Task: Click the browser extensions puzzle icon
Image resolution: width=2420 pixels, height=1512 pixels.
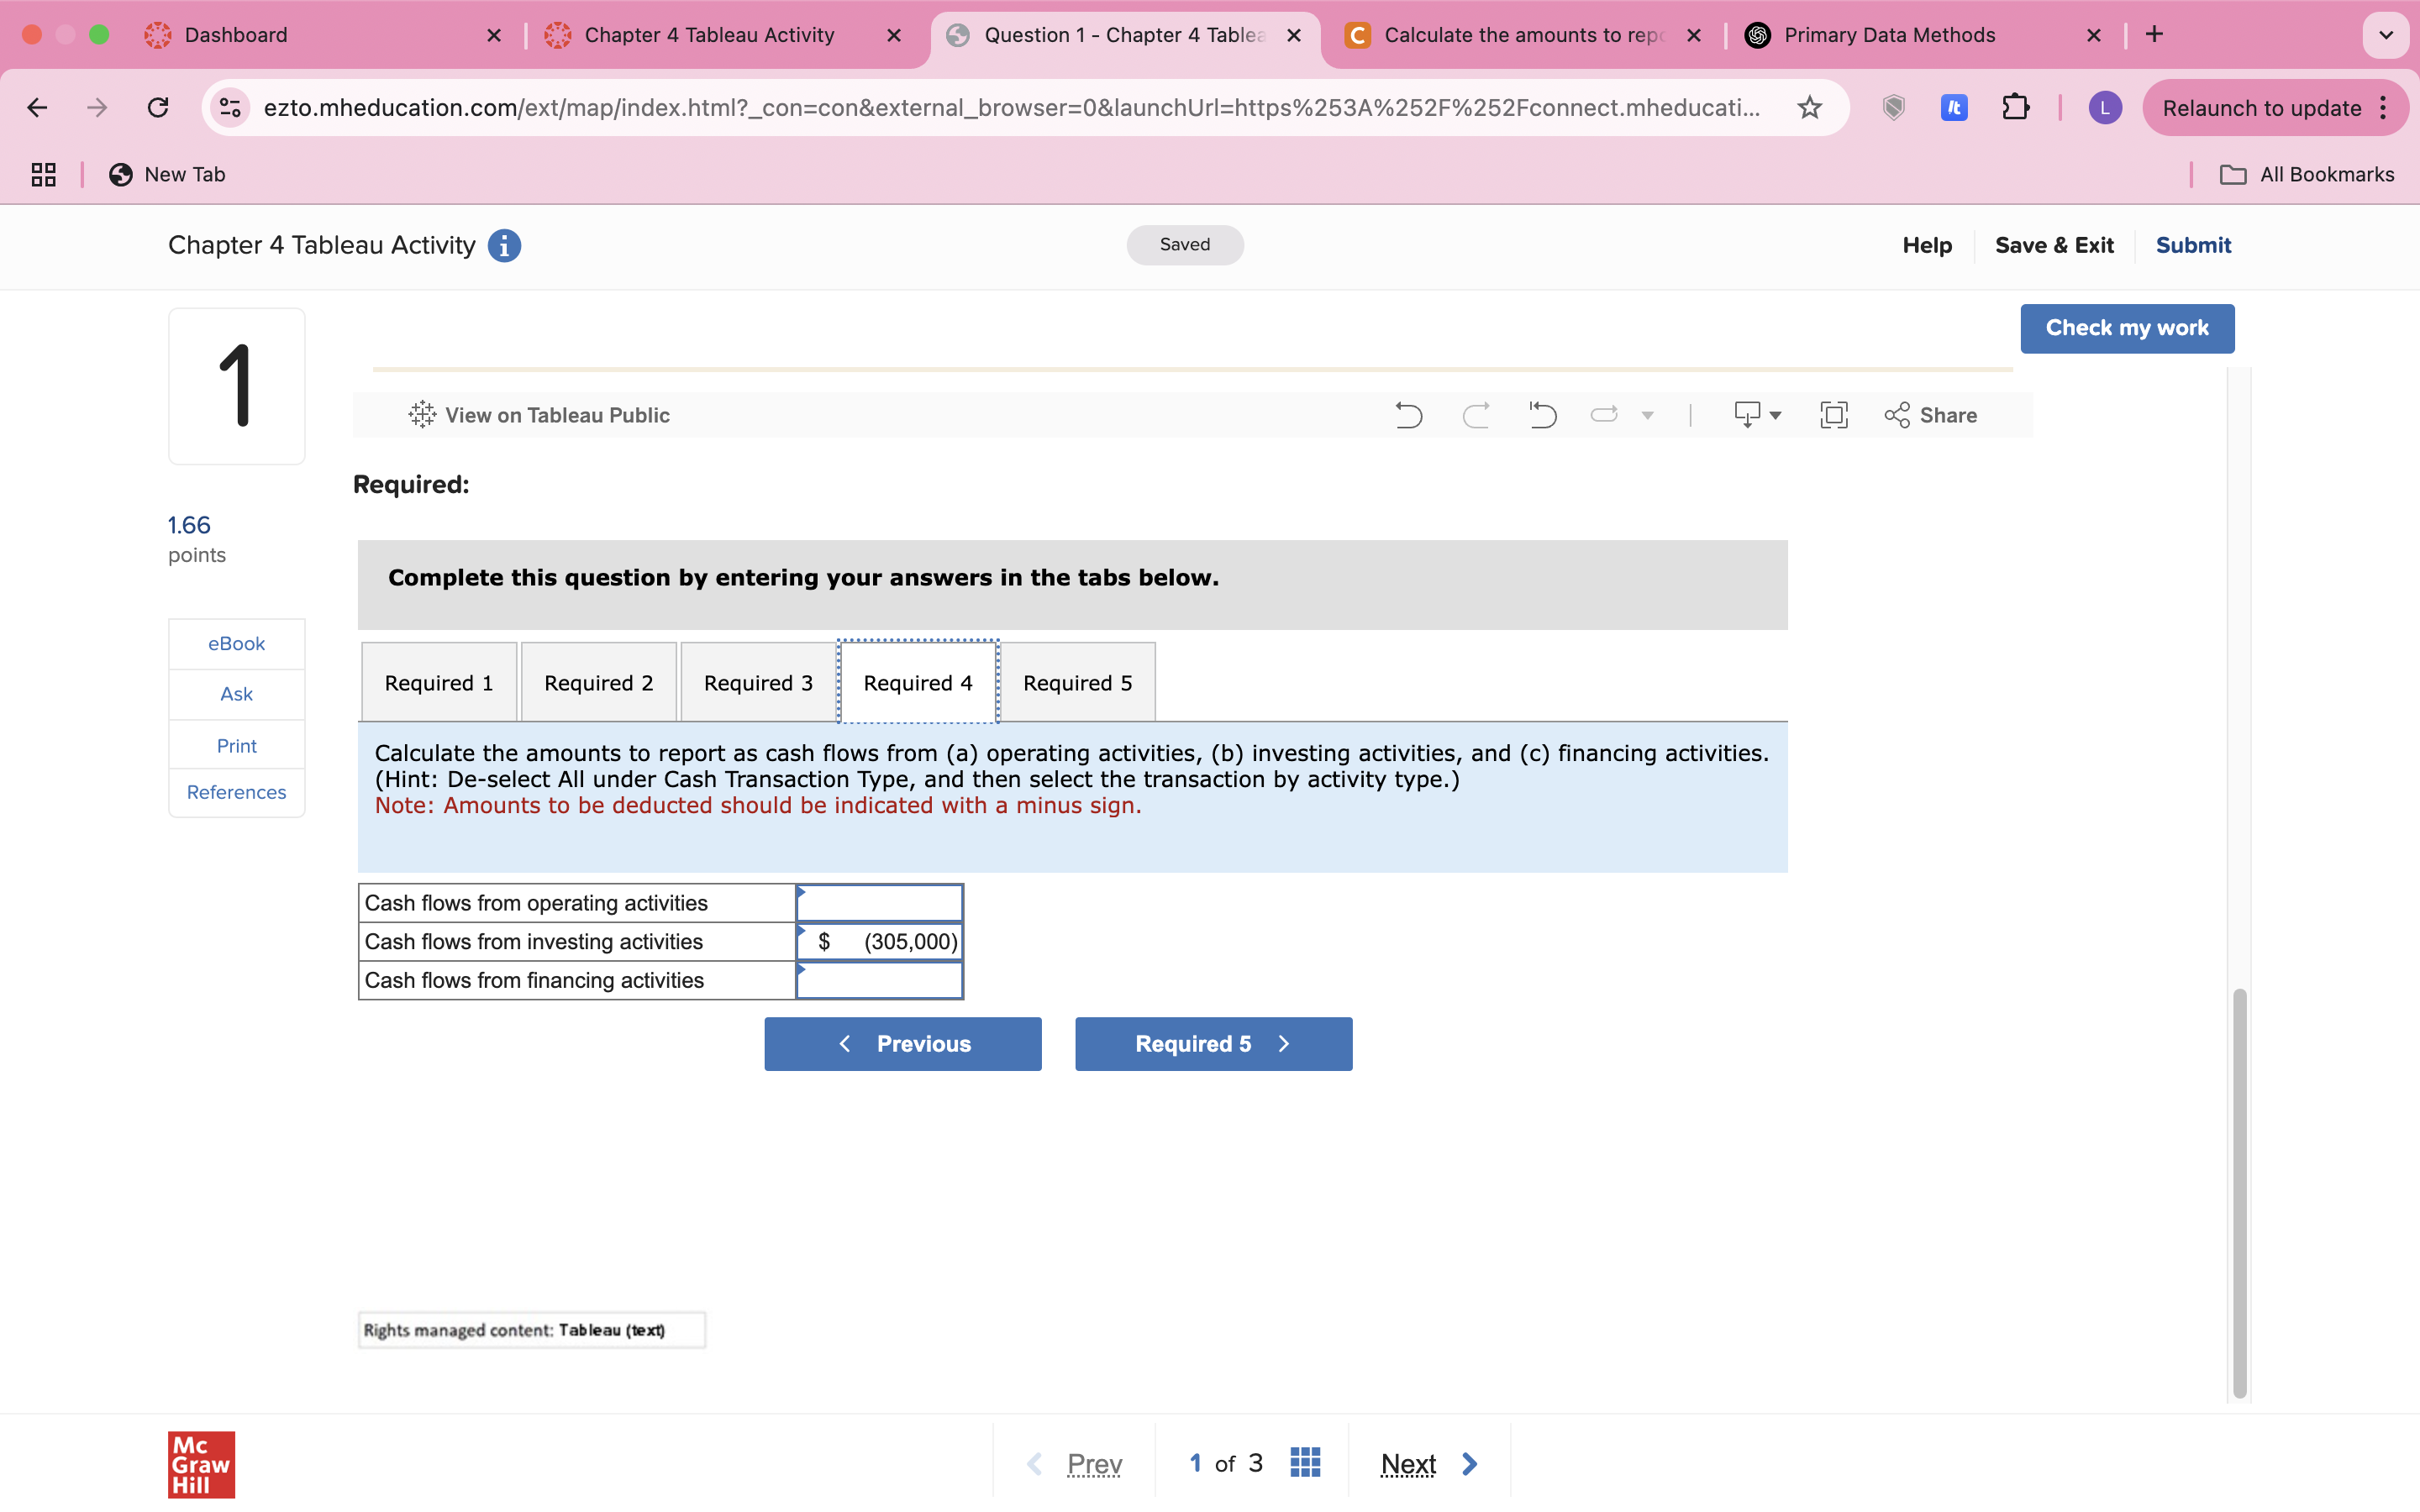Action: coord(2015,108)
